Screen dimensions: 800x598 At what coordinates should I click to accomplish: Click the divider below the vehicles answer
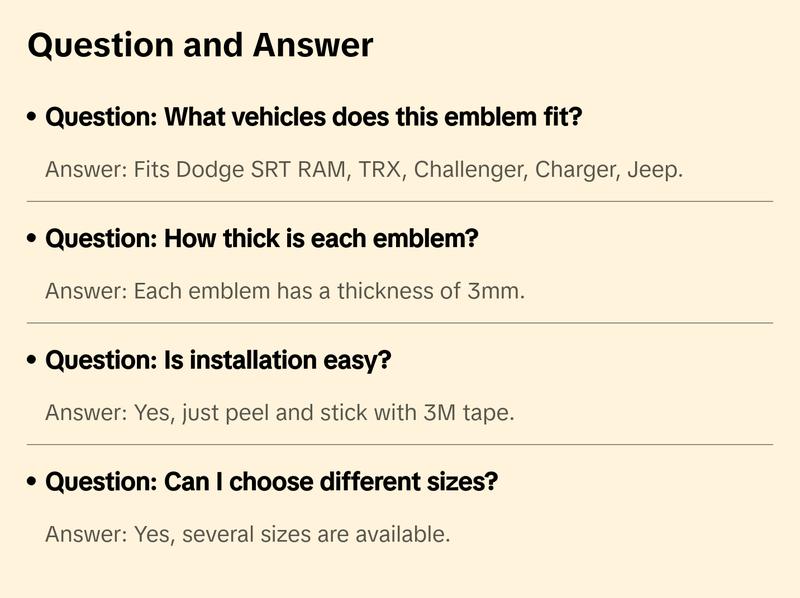click(x=400, y=201)
